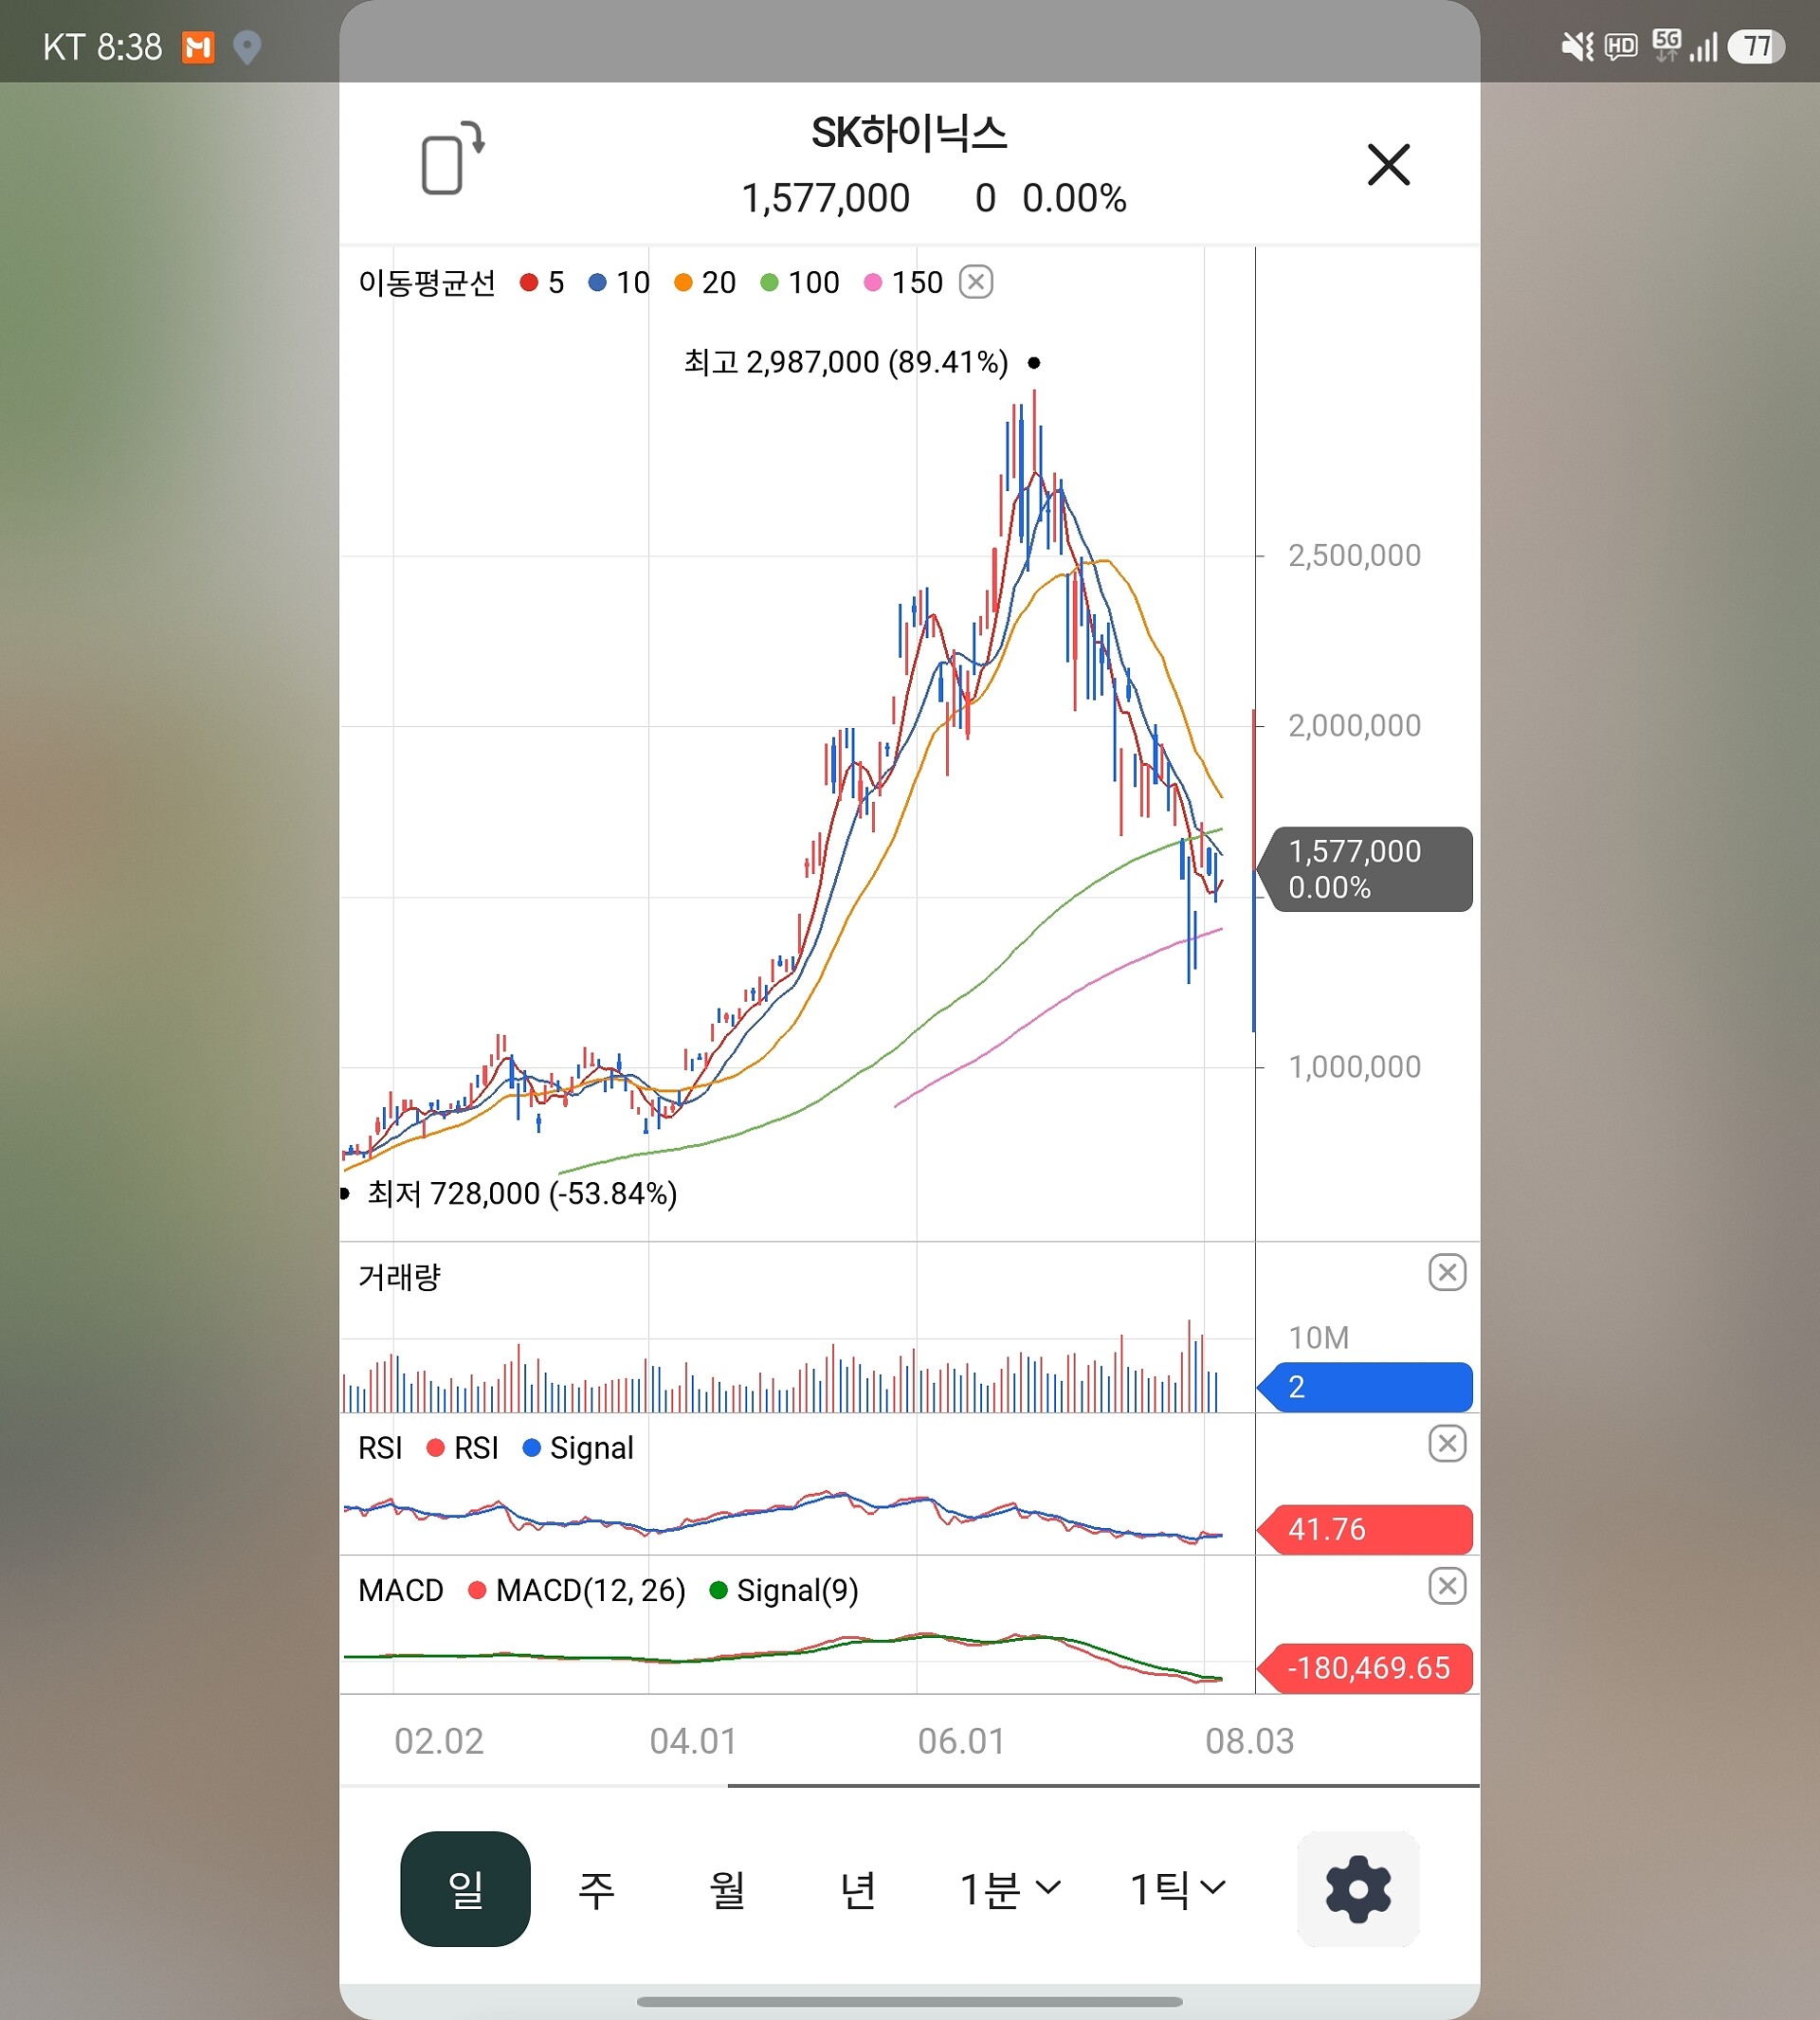This screenshot has width=1820, height=2020.
Task: Expand the 1틱 tick interval dropdown
Action: (x=1177, y=1889)
